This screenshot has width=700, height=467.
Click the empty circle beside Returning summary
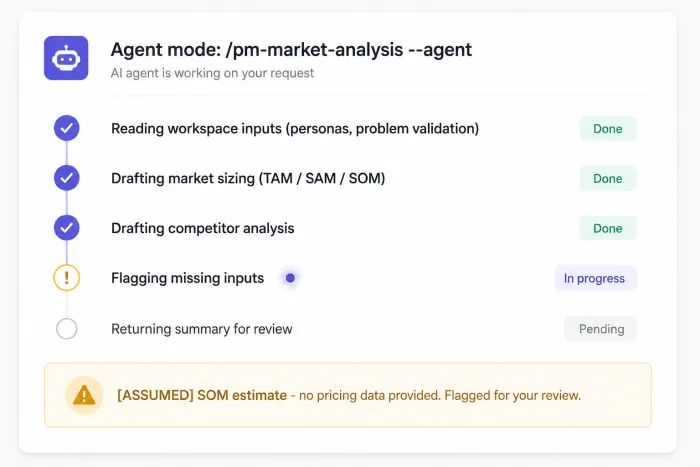67,329
